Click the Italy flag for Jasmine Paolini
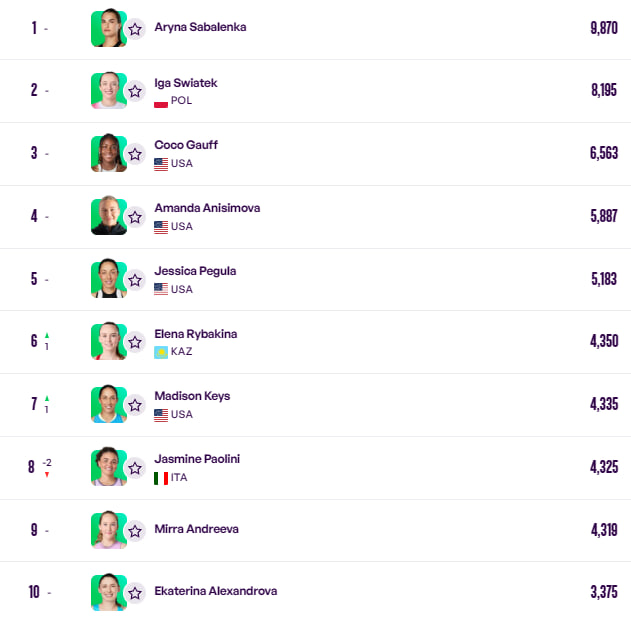 tap(161, 478)
